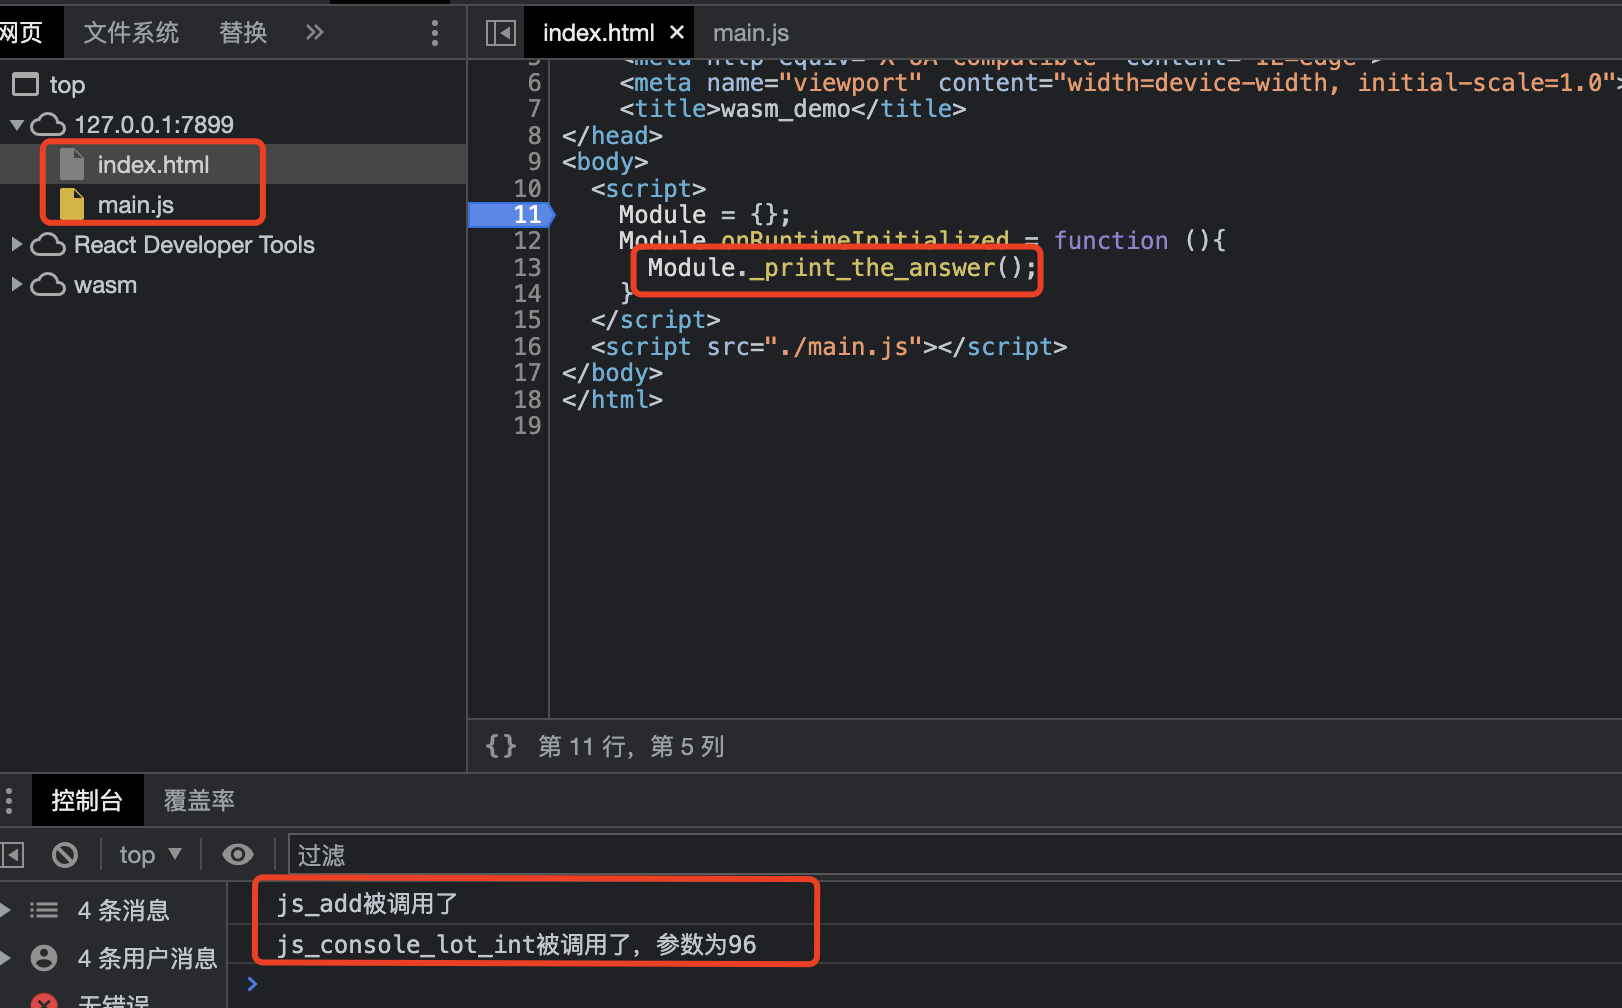Clear the console
Viewport: 1622px width, 1008px height.
(65, 854)
